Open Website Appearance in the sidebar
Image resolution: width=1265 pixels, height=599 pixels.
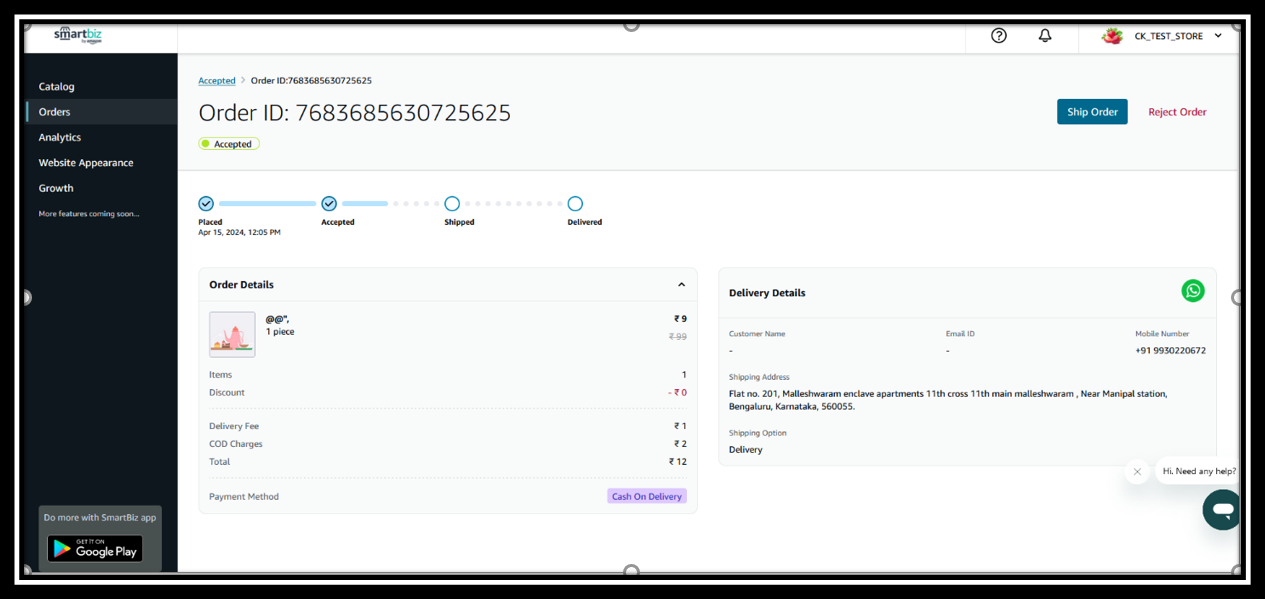86,163
